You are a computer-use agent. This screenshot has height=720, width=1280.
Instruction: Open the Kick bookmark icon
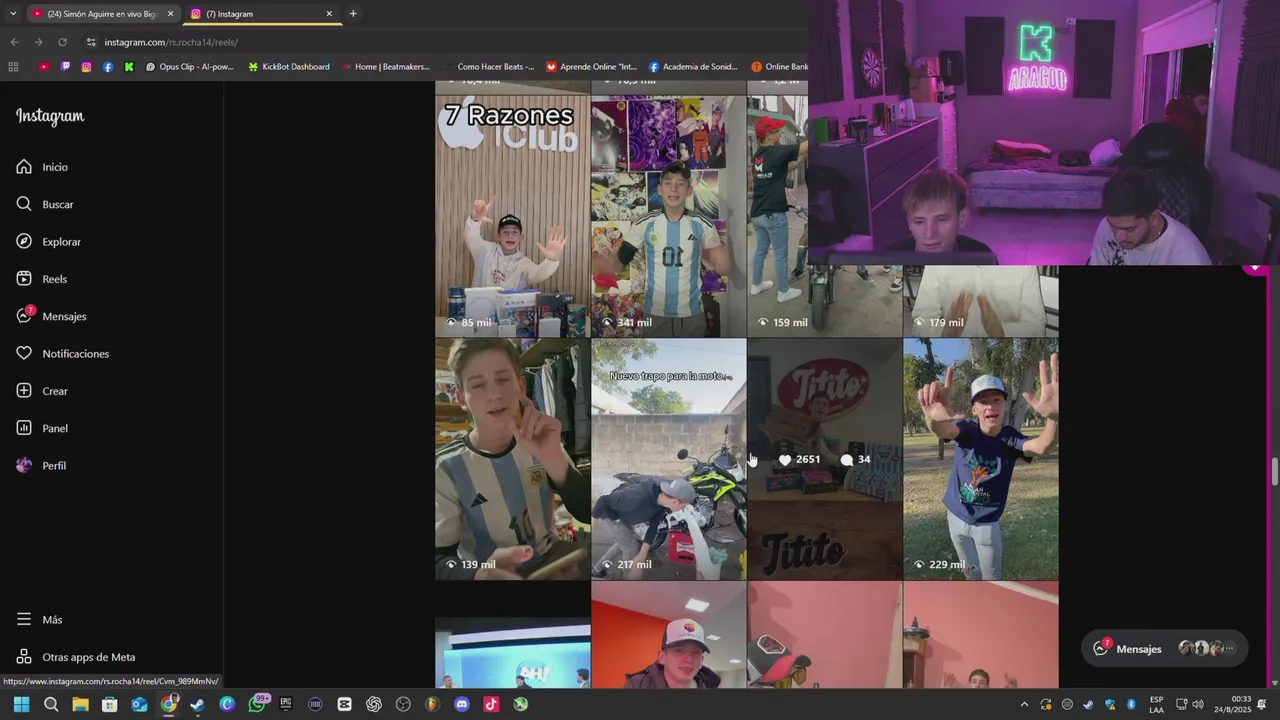click(129, 67)
